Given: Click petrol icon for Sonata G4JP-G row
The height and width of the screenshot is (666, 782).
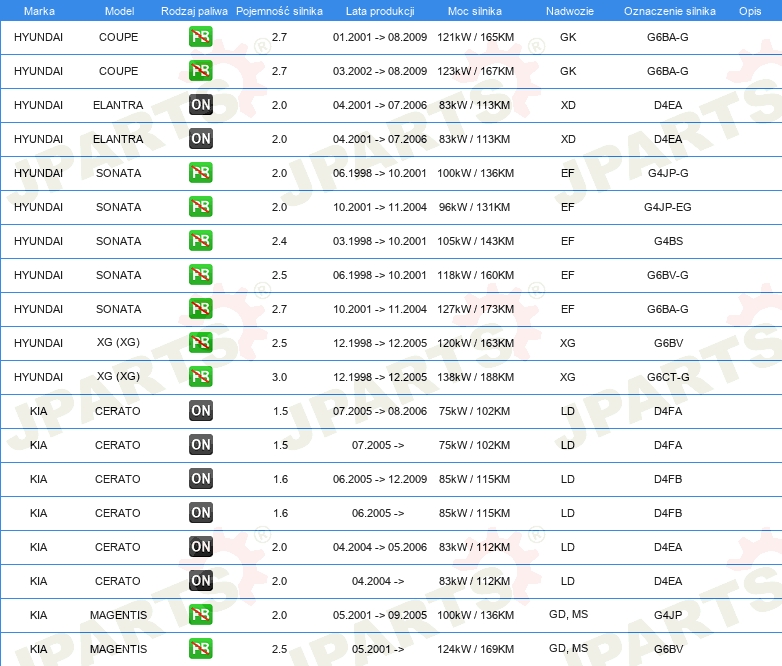Looking at the screenshot, I should (x=200, y=173).
